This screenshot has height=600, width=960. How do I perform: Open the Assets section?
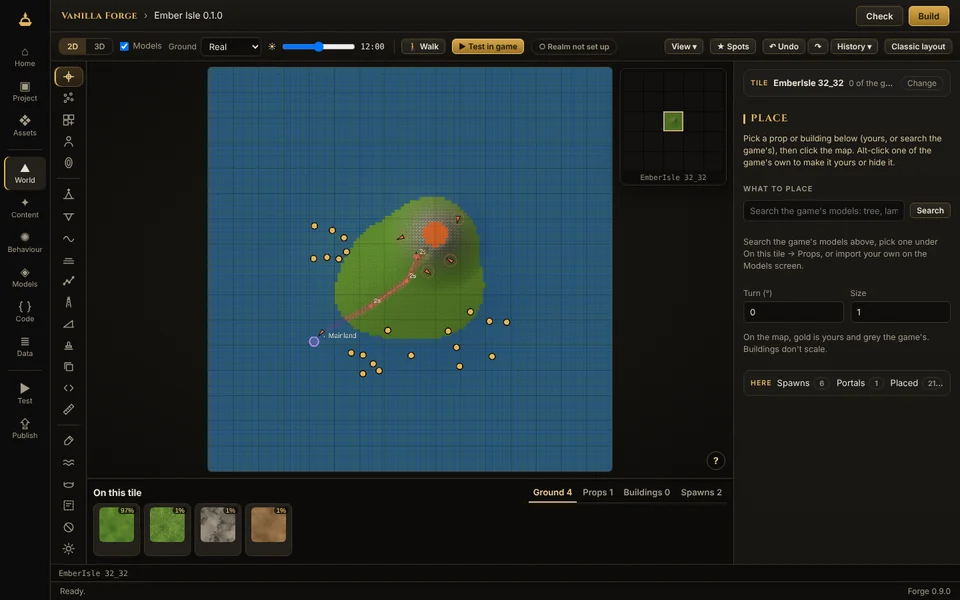[25, 126]
